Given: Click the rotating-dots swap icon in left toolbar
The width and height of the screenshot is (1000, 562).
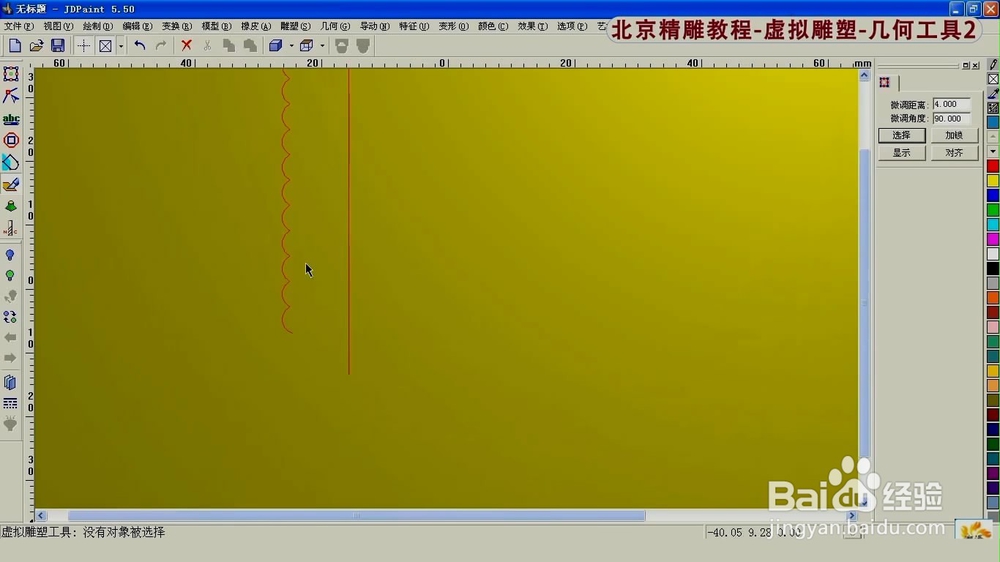Looking at the screenshot, I should (x=10, y=317).
